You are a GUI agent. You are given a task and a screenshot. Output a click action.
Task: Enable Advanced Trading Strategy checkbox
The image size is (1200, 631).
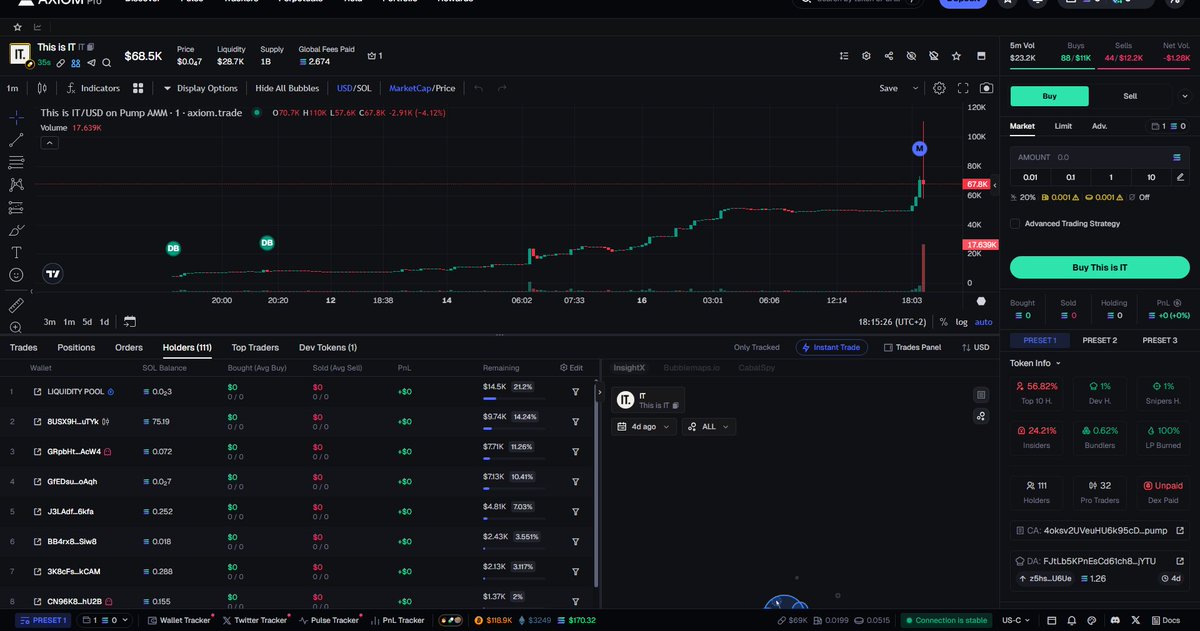coord(1015,224)
